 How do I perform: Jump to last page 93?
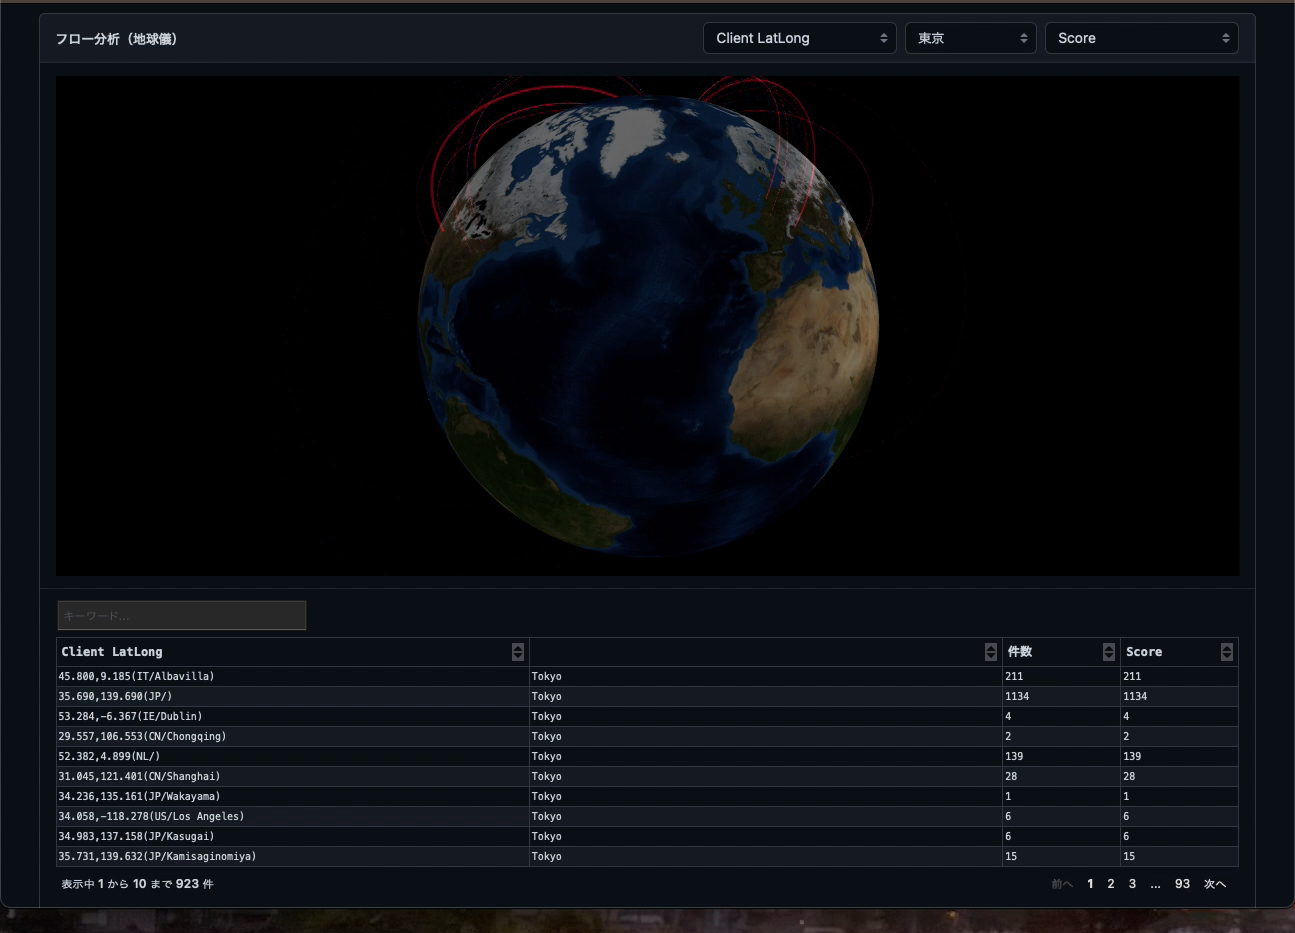[1182, 884]
